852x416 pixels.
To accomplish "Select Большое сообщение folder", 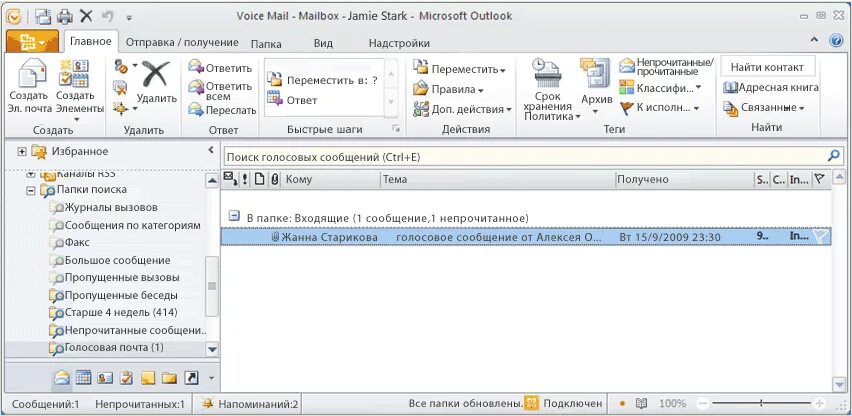I will (110, 260).
